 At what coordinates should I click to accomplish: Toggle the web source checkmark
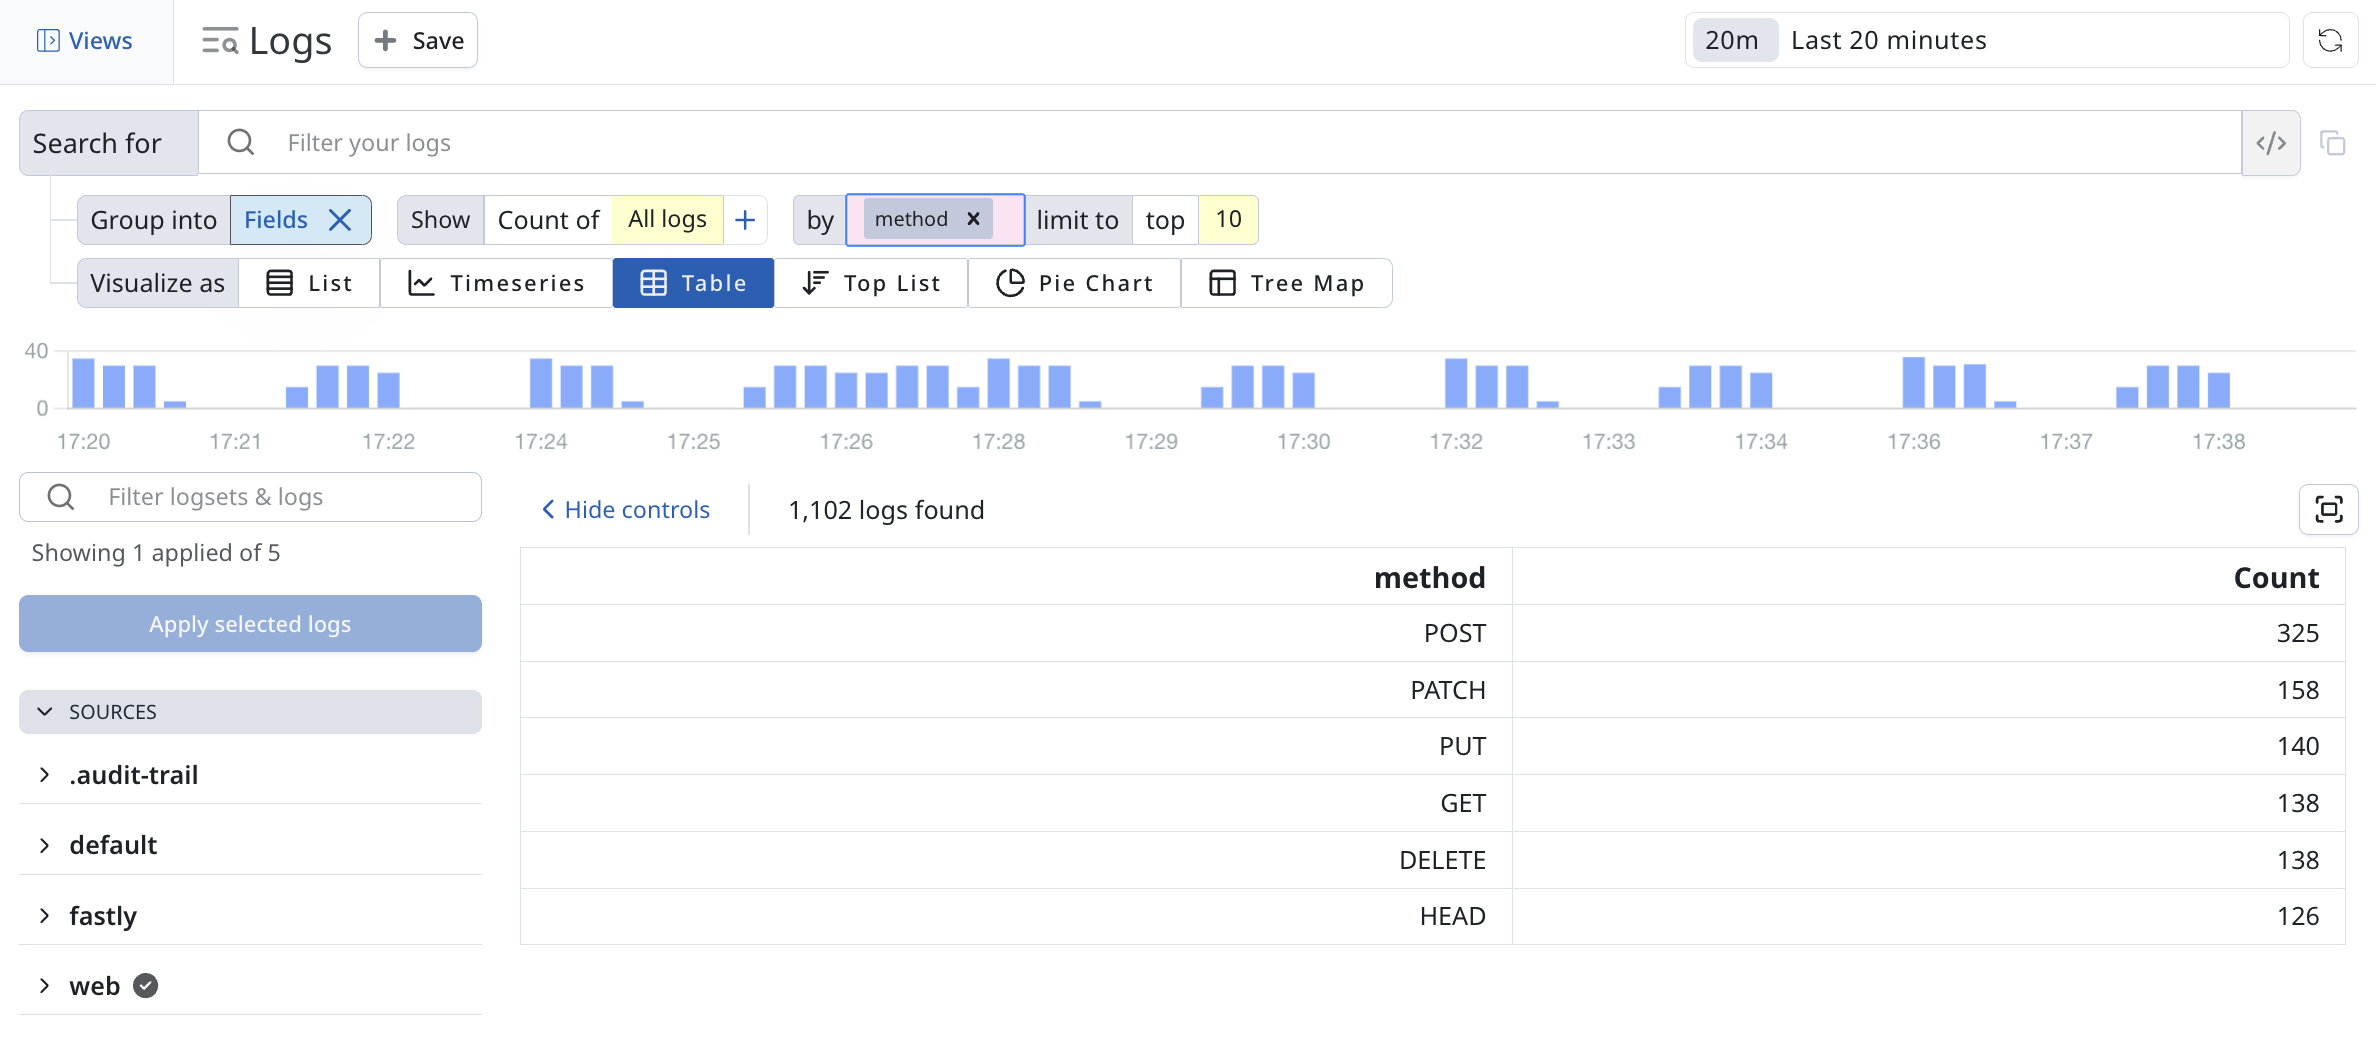tap(146, 986)
